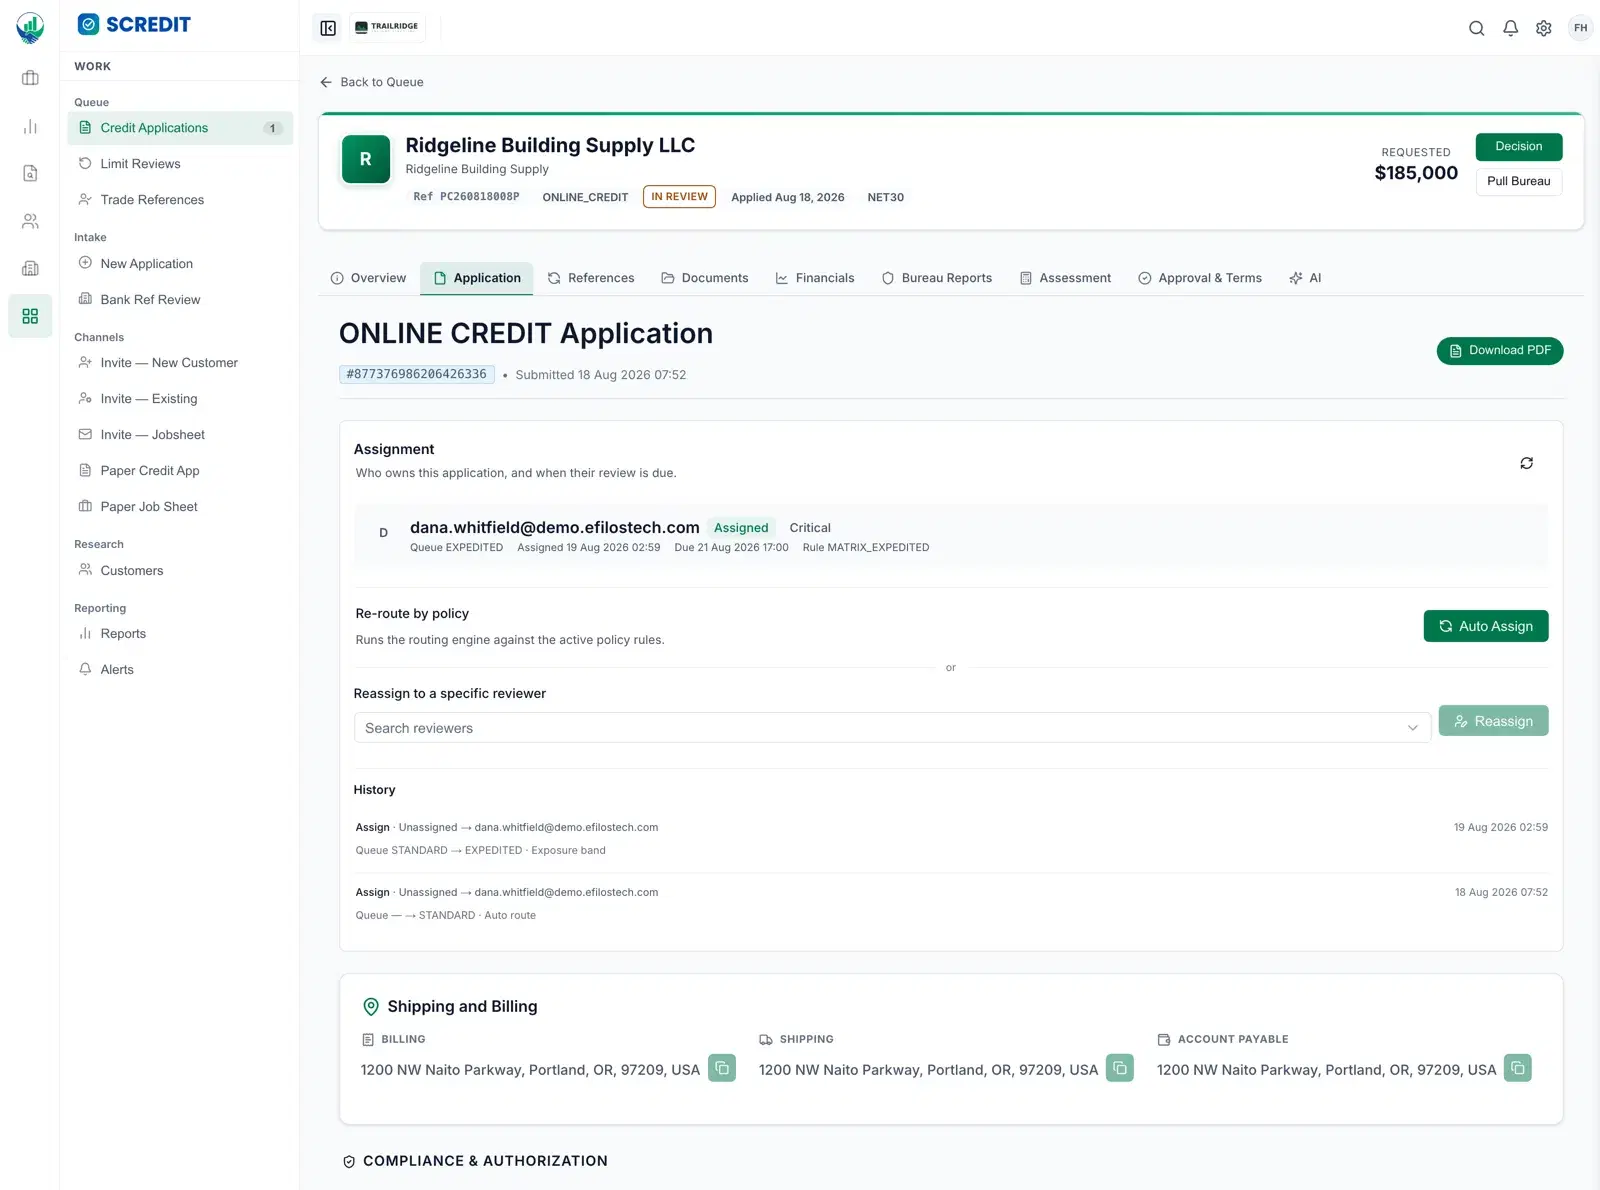Open Invite — New Customer
This screenshot has width=1600, height=1190.
coord(180,363)
